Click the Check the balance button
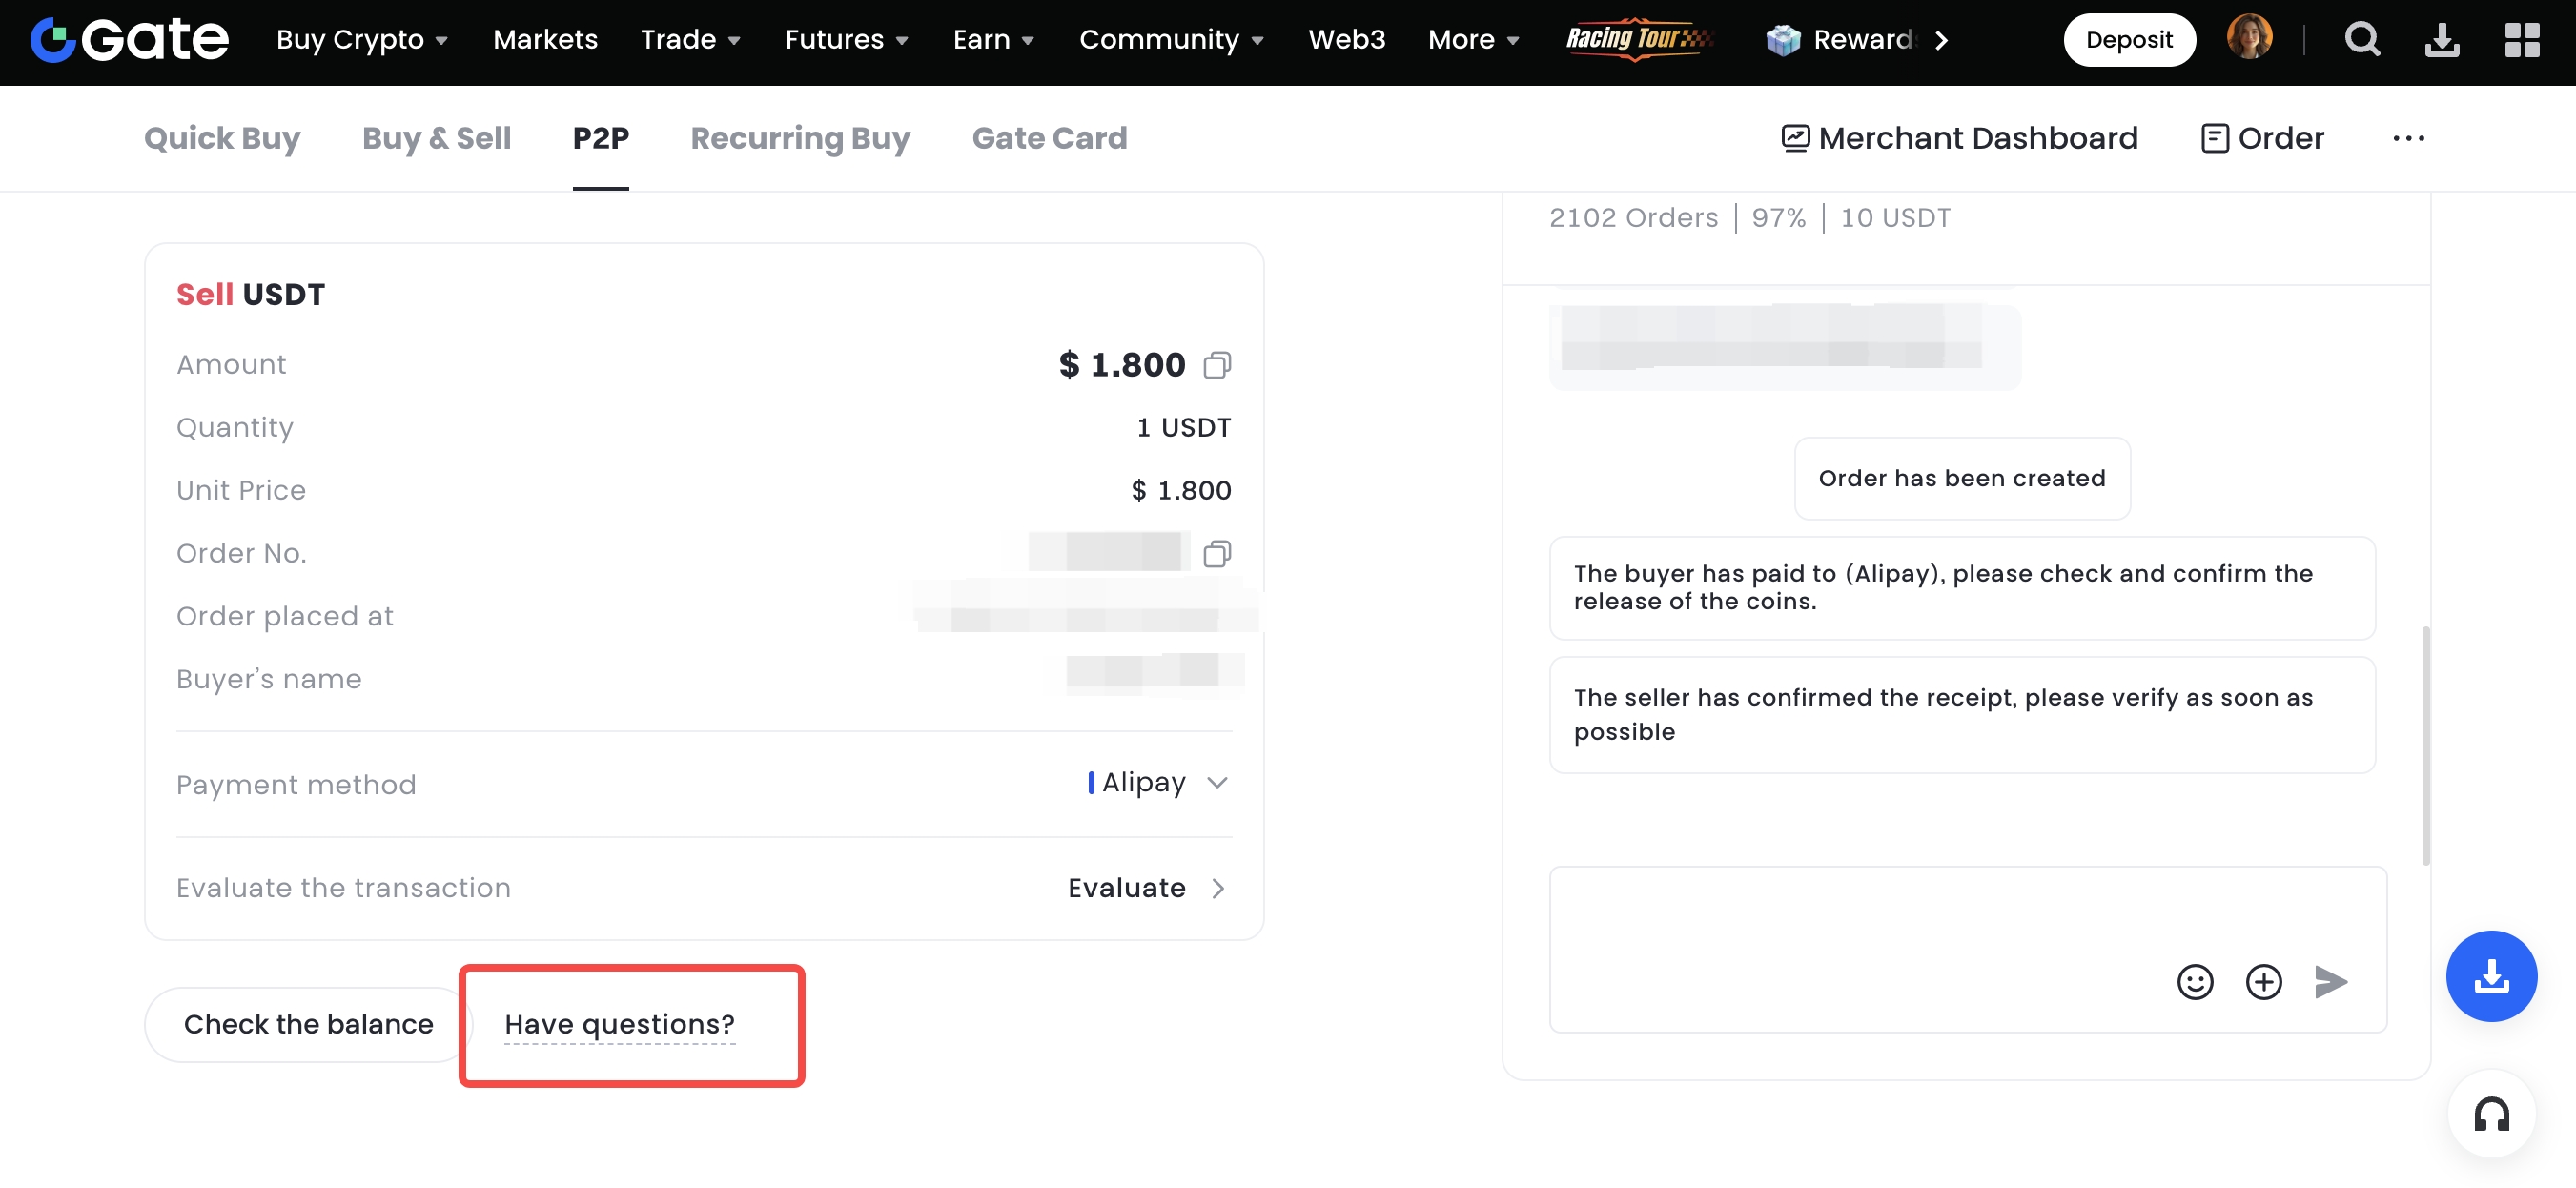 point(308,1024)
